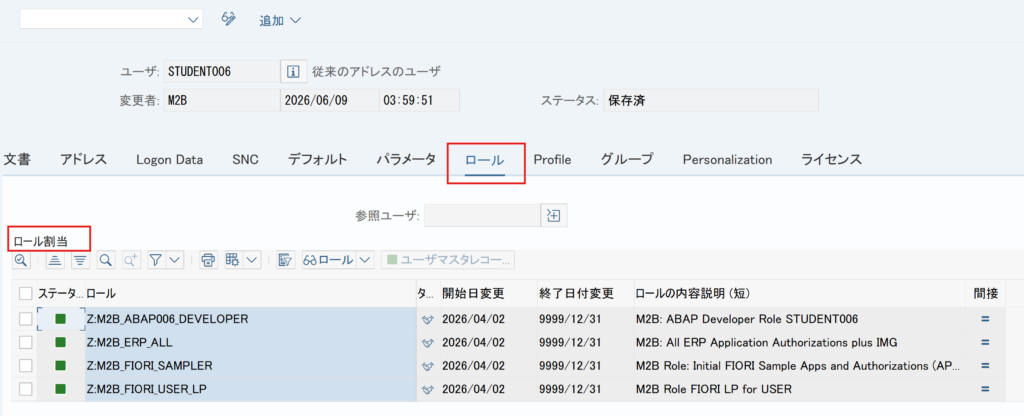Image resolution: width=1024 pixels, height=416 pixels.
Task: Click the edit glasses-pencil icon at top
Action: 229,19
